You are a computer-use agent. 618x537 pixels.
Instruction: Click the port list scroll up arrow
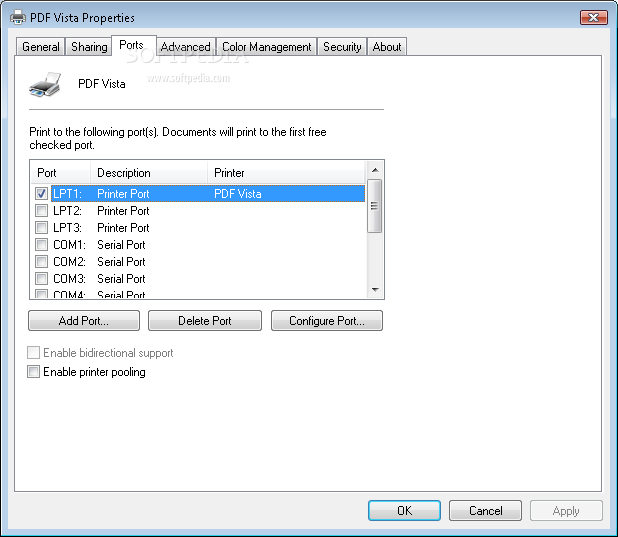pos(375,170)
